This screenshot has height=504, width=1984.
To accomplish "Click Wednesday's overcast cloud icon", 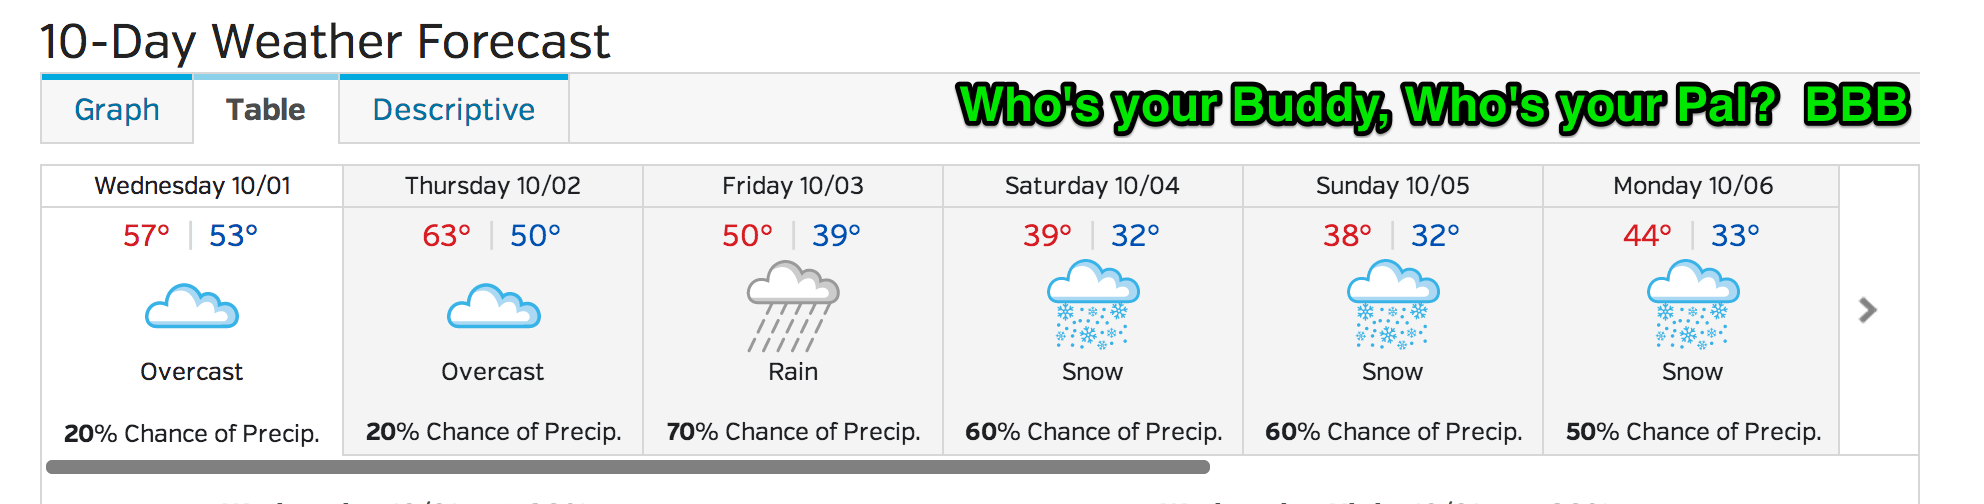I will pos(192,307).
